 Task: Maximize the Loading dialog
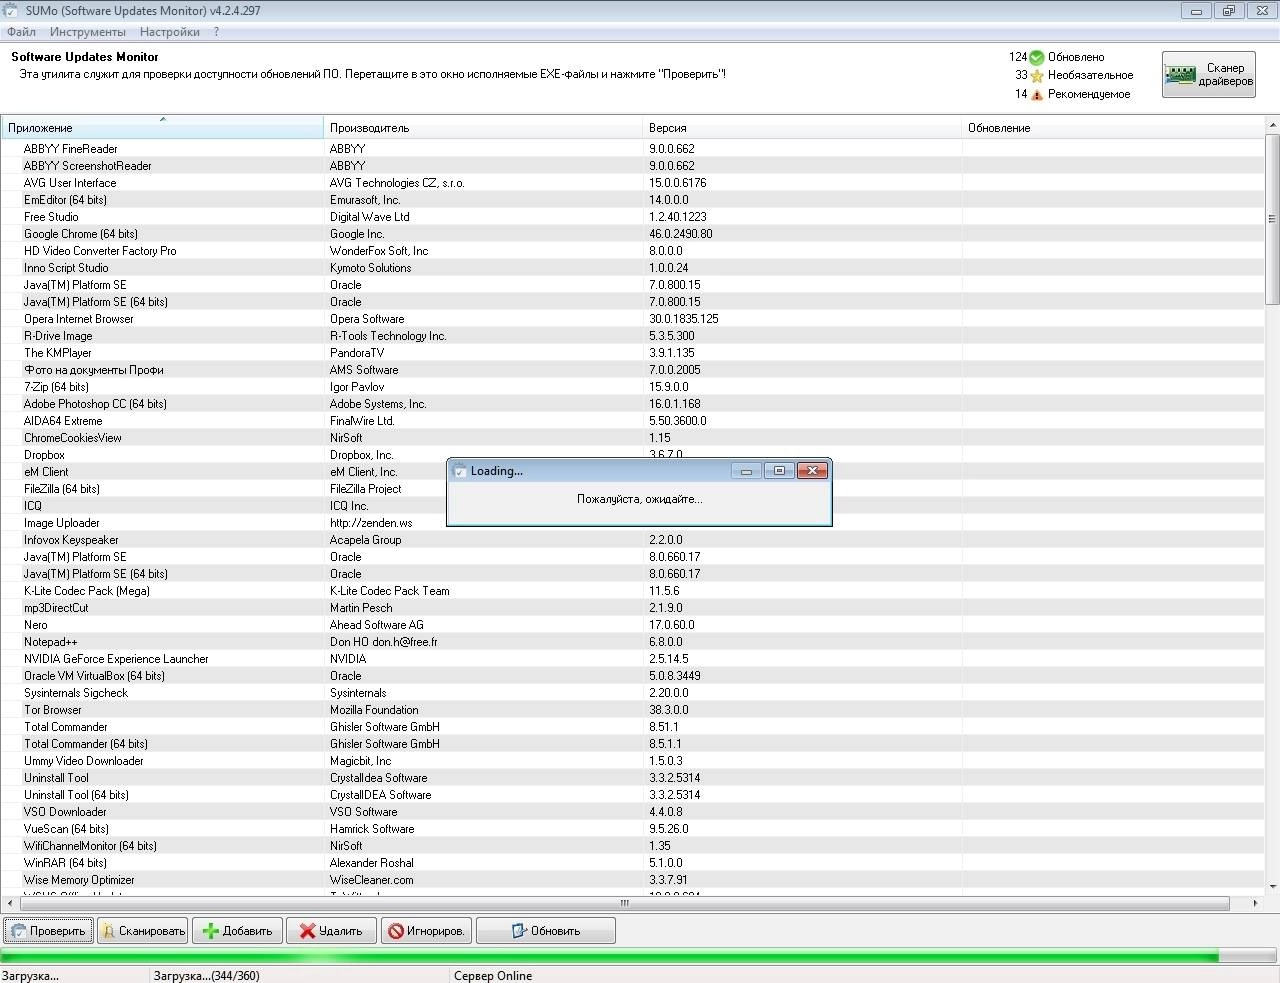(x=779, y=470)
